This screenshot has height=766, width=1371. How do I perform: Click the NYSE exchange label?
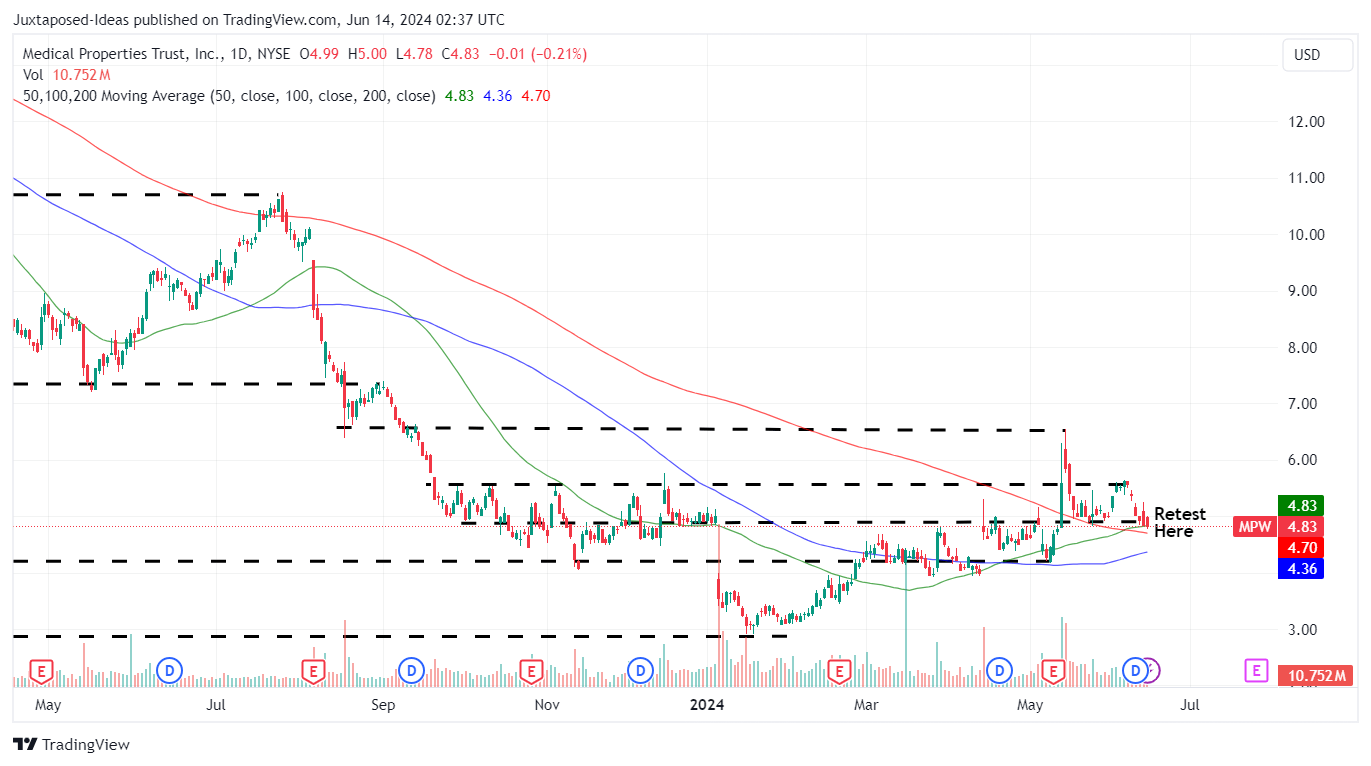click(x=276, y=54)
